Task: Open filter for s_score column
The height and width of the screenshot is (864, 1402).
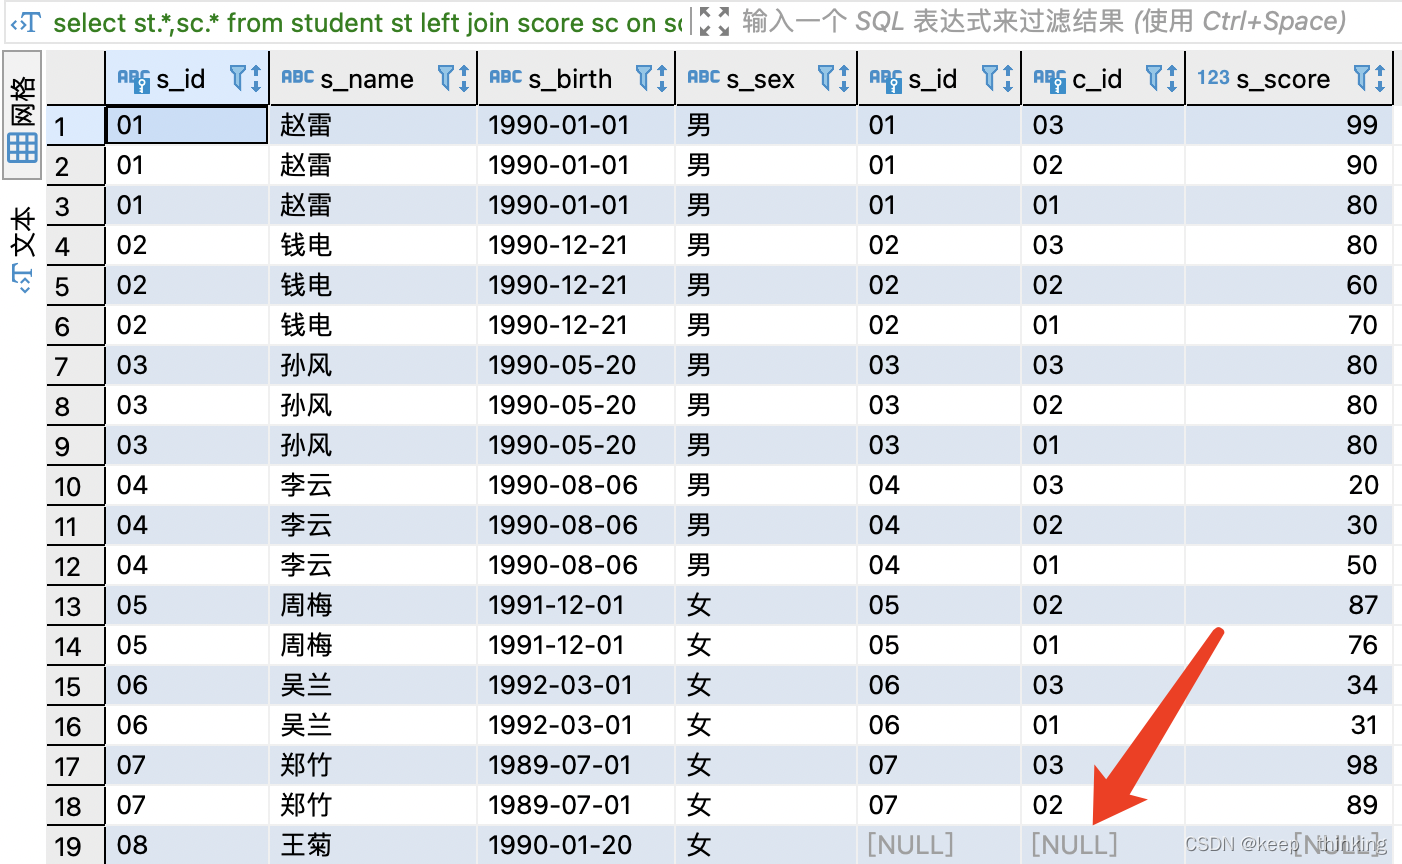Action: (x=1362, y=77)
